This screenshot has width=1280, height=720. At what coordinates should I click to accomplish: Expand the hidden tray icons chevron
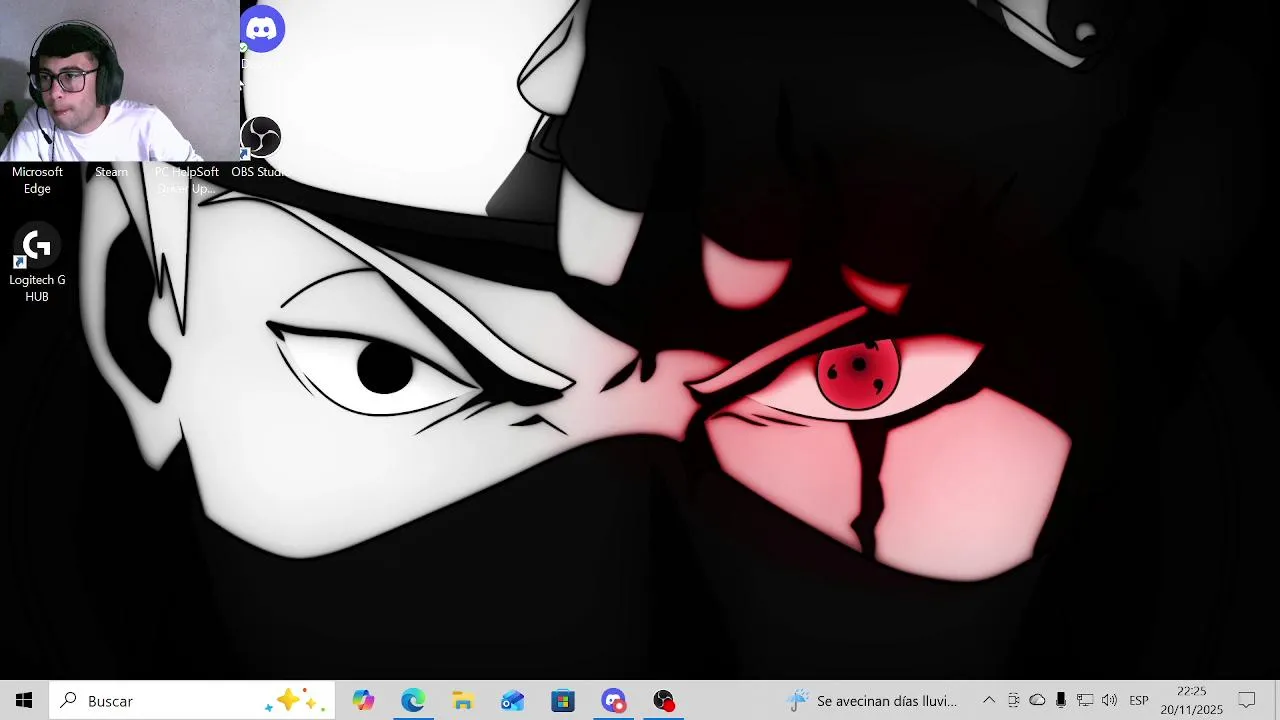click(989, 701)
